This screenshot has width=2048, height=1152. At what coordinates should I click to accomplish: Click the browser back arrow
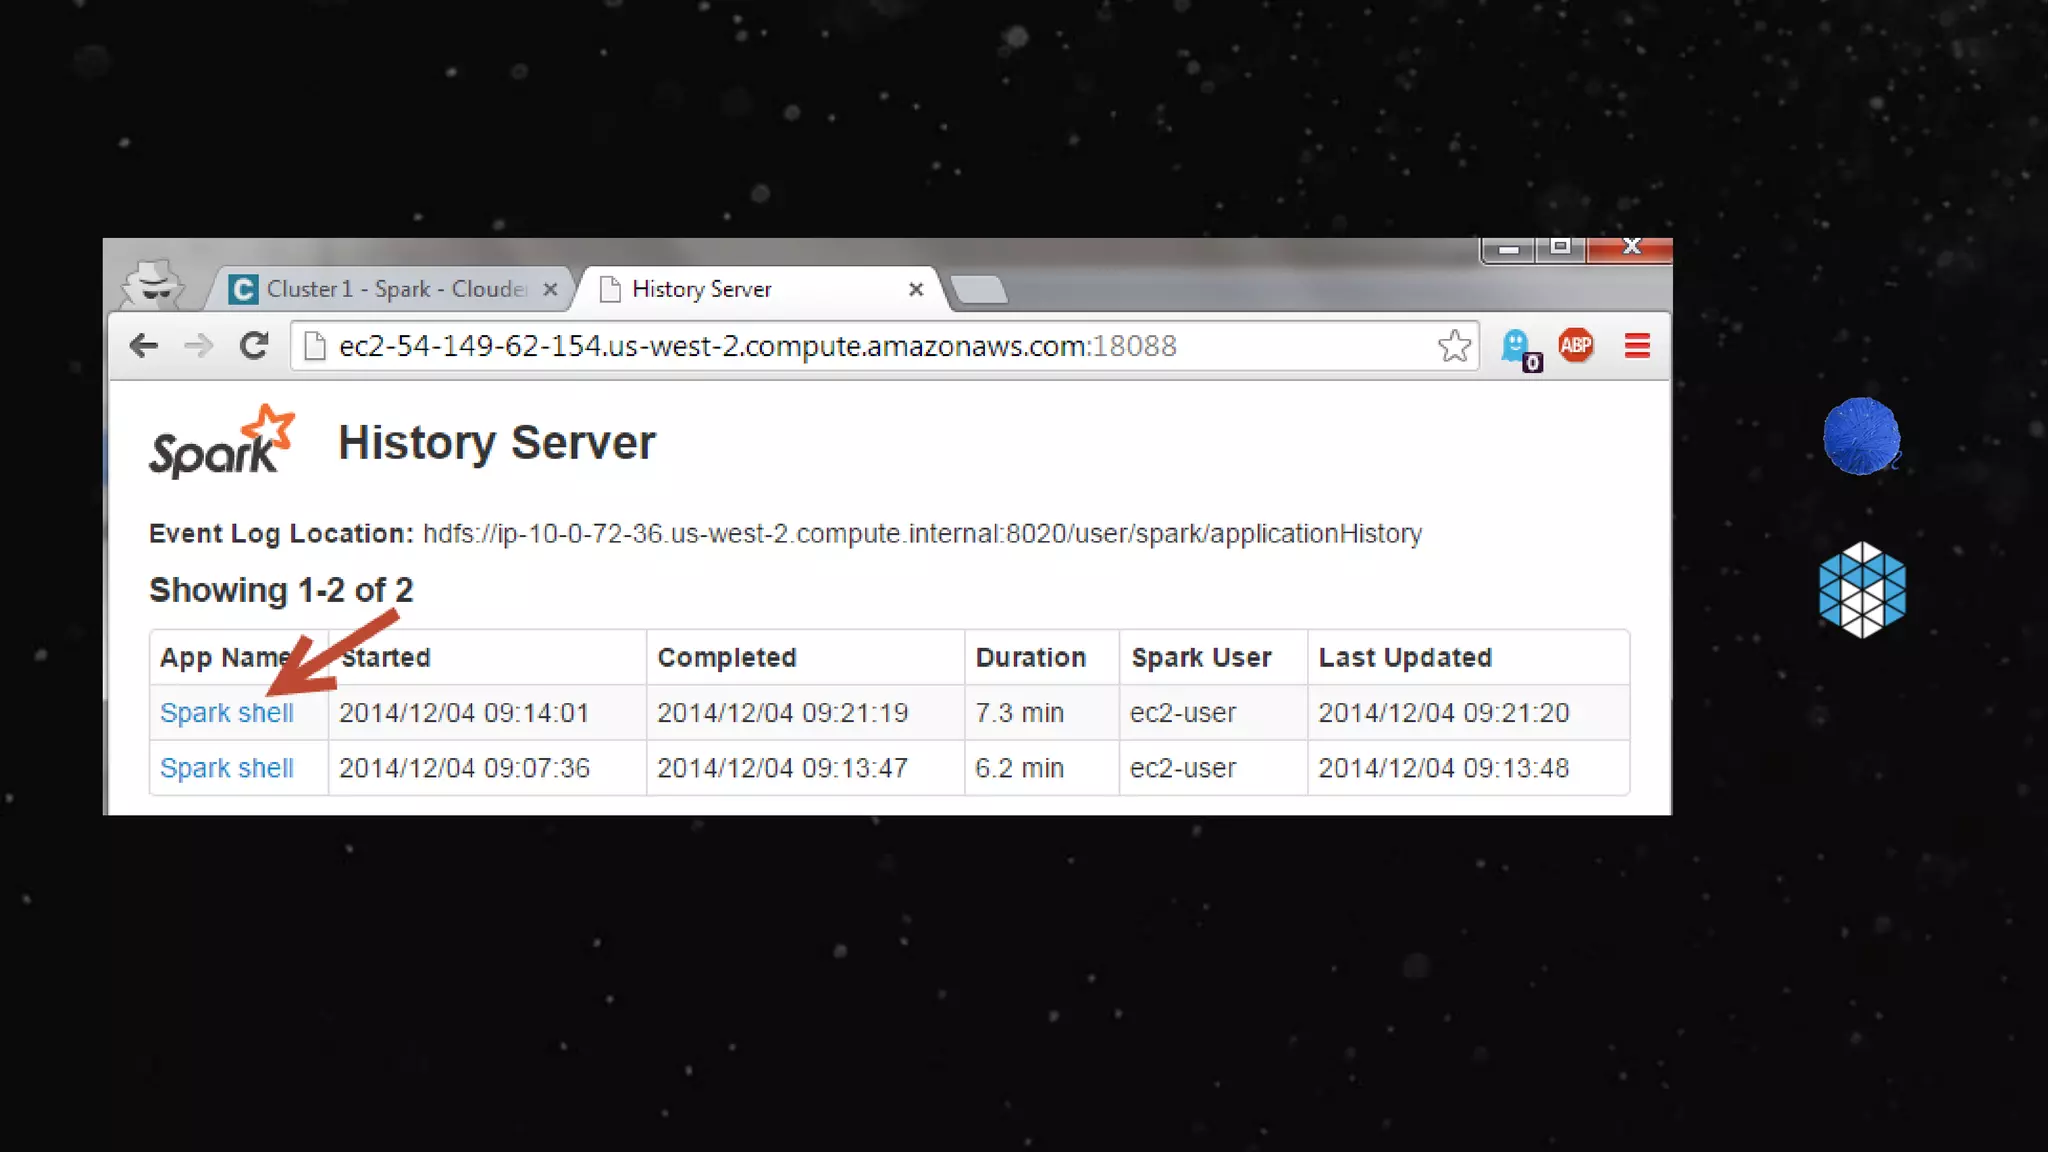144,346
